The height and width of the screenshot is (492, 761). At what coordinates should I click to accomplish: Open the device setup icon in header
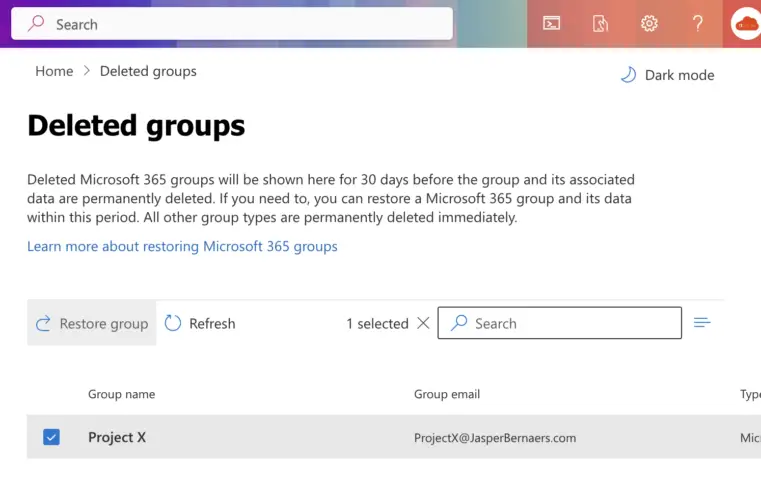[600, 23]
